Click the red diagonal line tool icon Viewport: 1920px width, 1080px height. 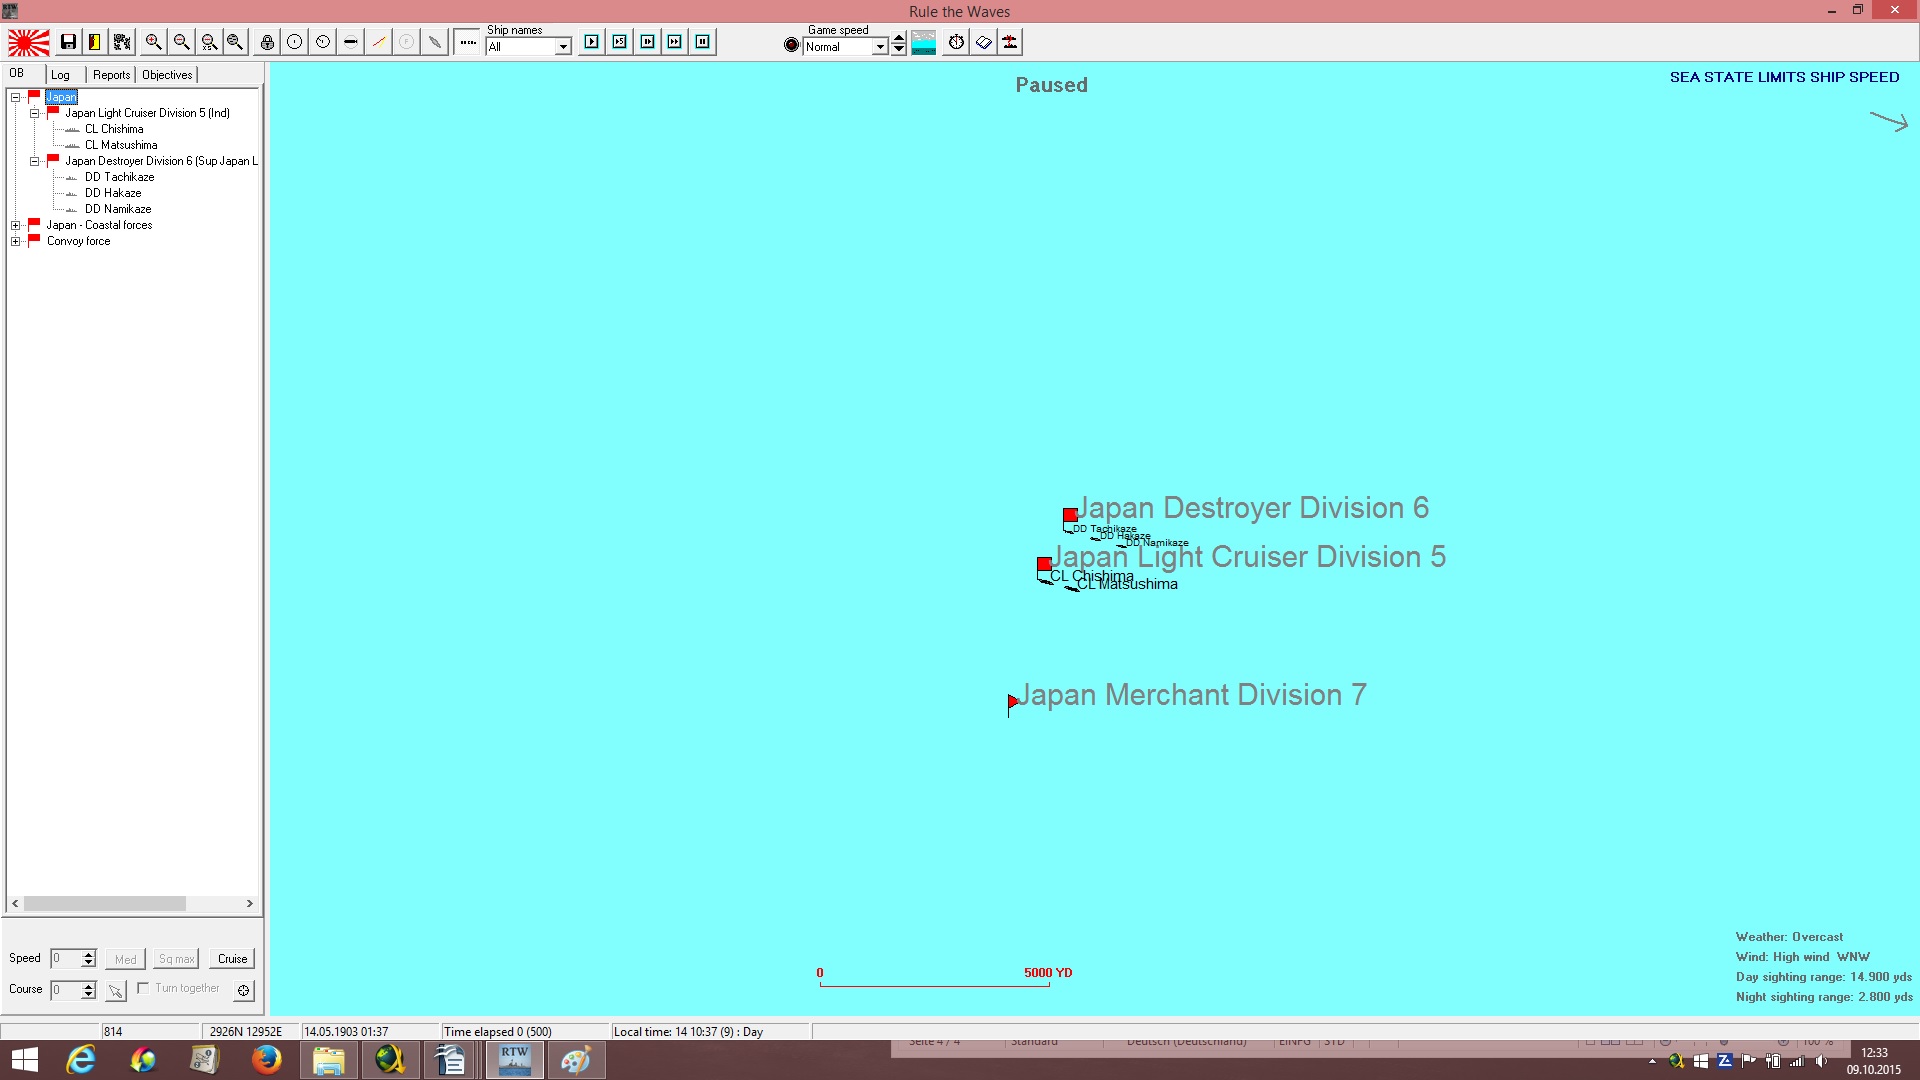point(379,42)
